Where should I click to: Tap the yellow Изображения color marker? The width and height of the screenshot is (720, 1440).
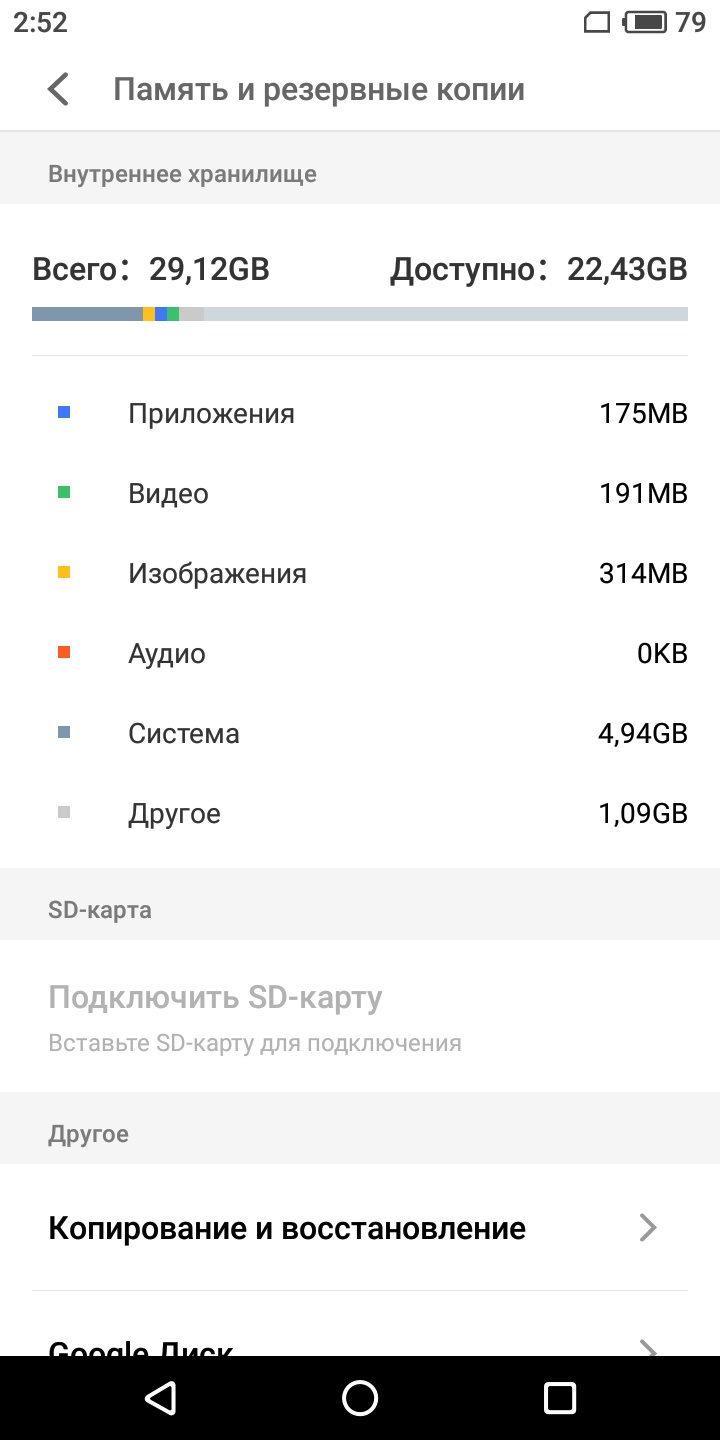click(64, 572)
